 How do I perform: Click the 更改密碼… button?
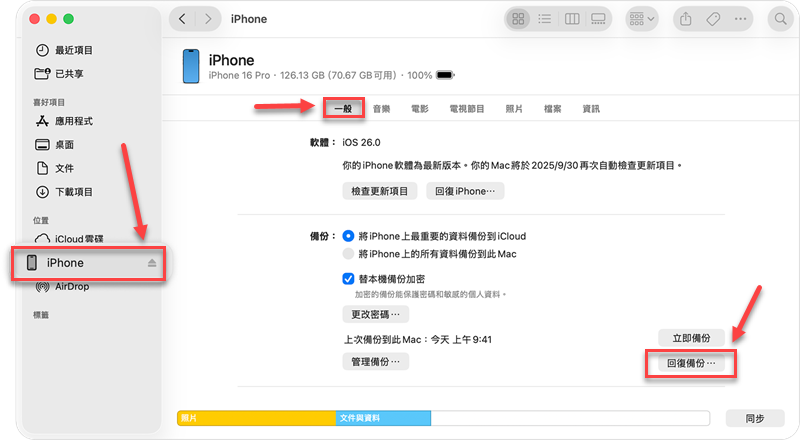pos(376,314)
